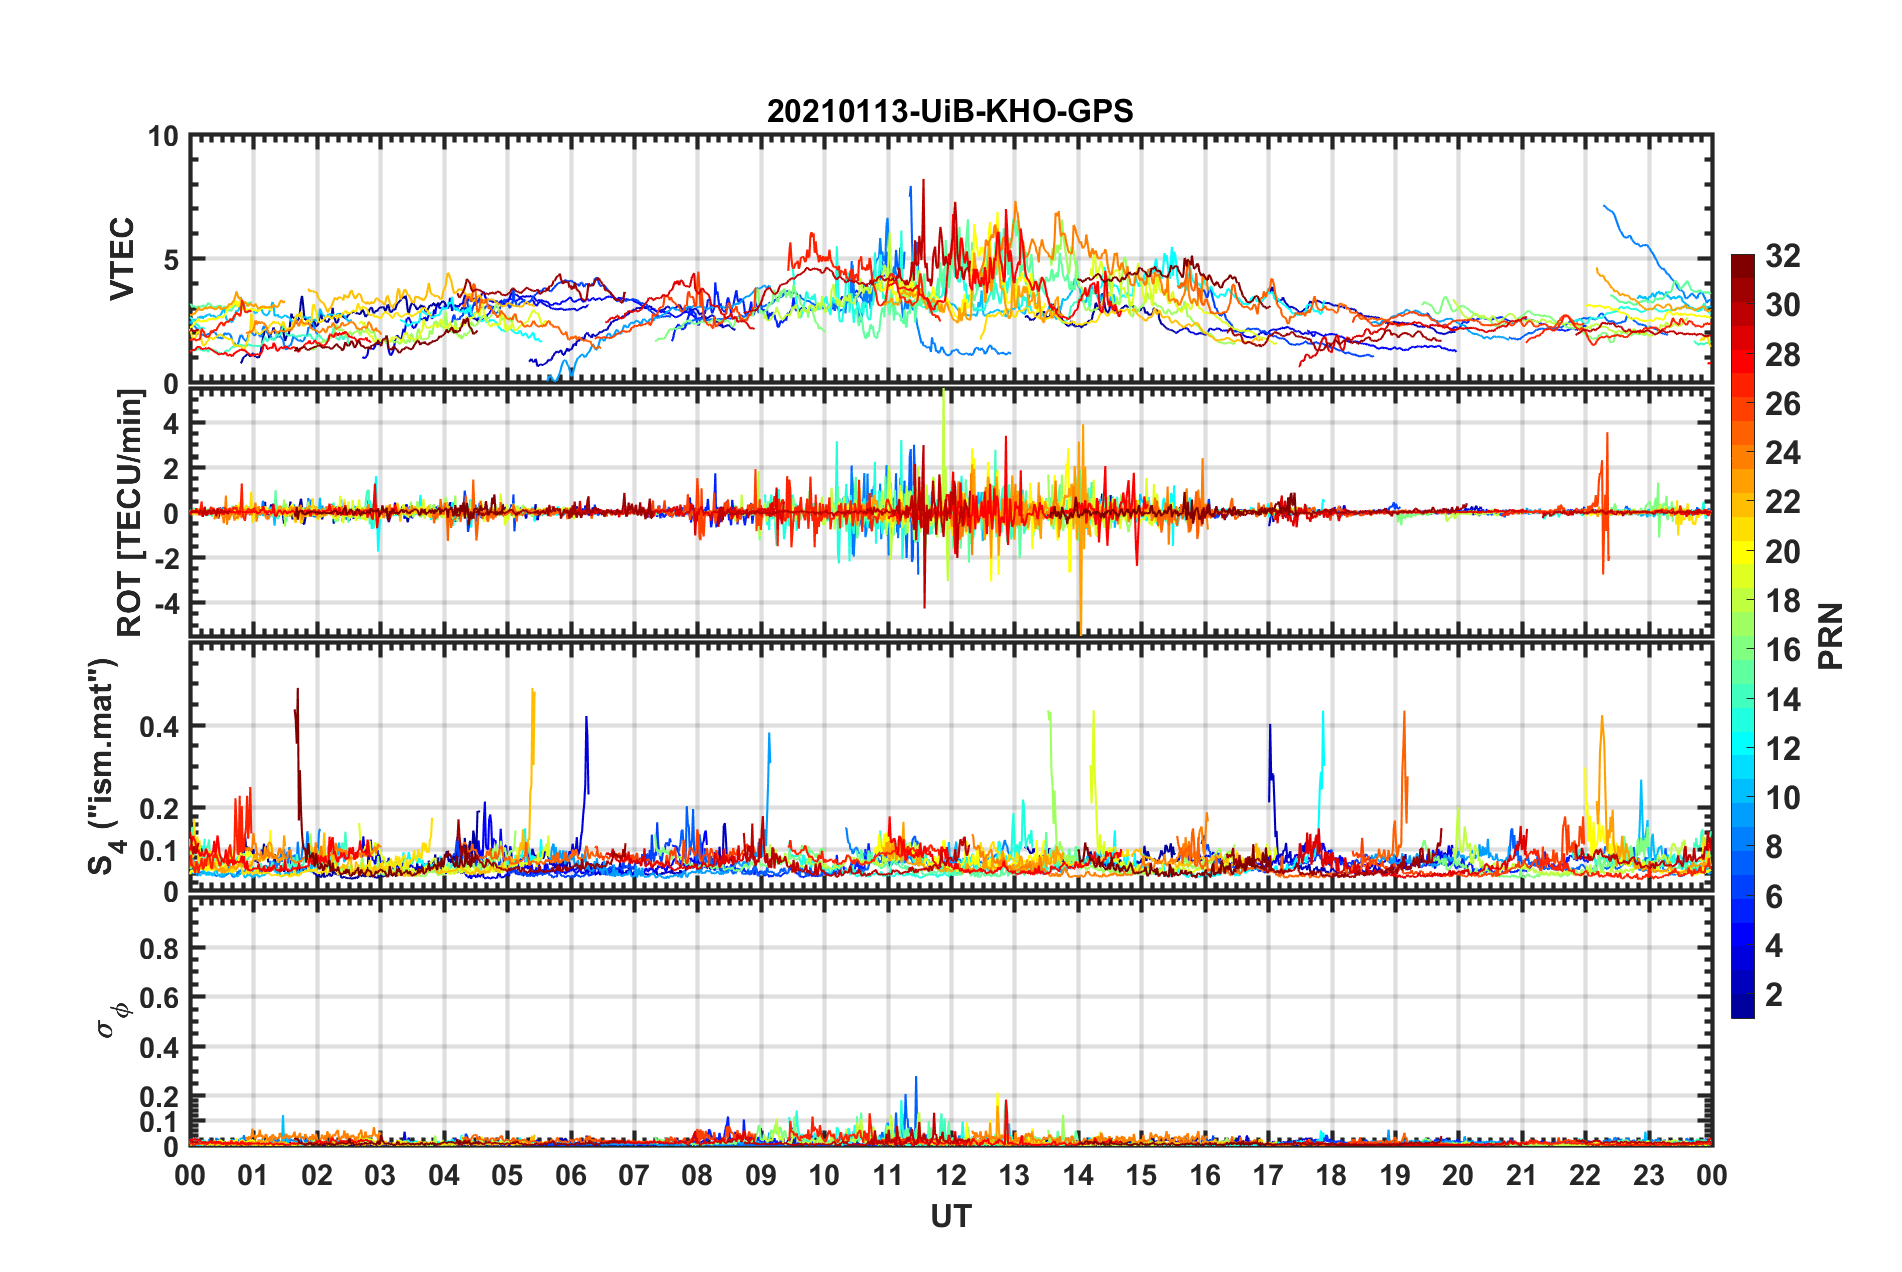Click sigma phi y-axis tick 0.6
The width and height of the screenshot is (1902, 1272).
pyautogui.click(x=160, y=998)
